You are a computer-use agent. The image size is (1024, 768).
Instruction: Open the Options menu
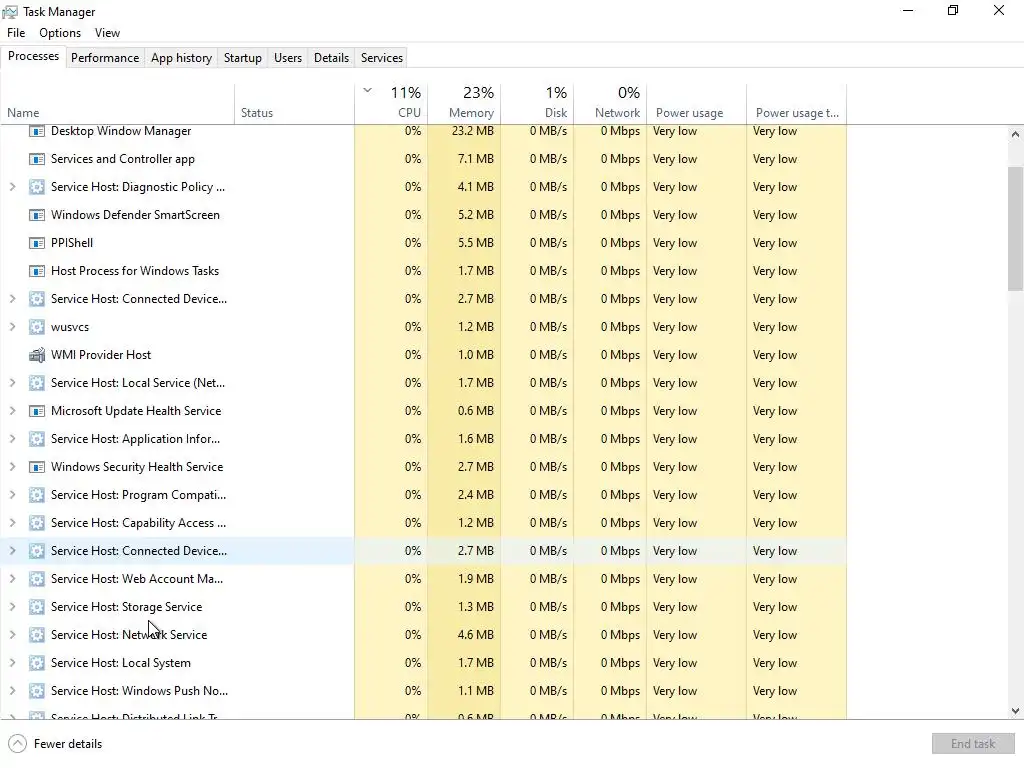(60, 33)
